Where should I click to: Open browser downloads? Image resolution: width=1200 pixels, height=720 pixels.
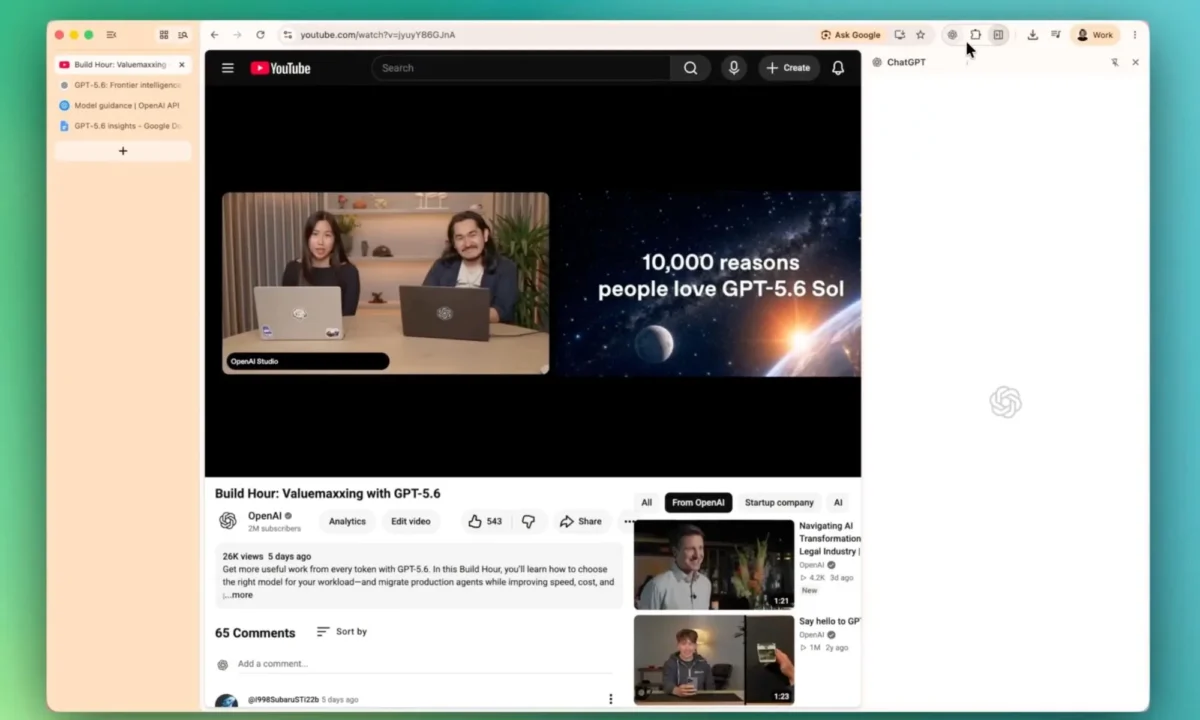pyautogui.click(x=1033, y=35)
